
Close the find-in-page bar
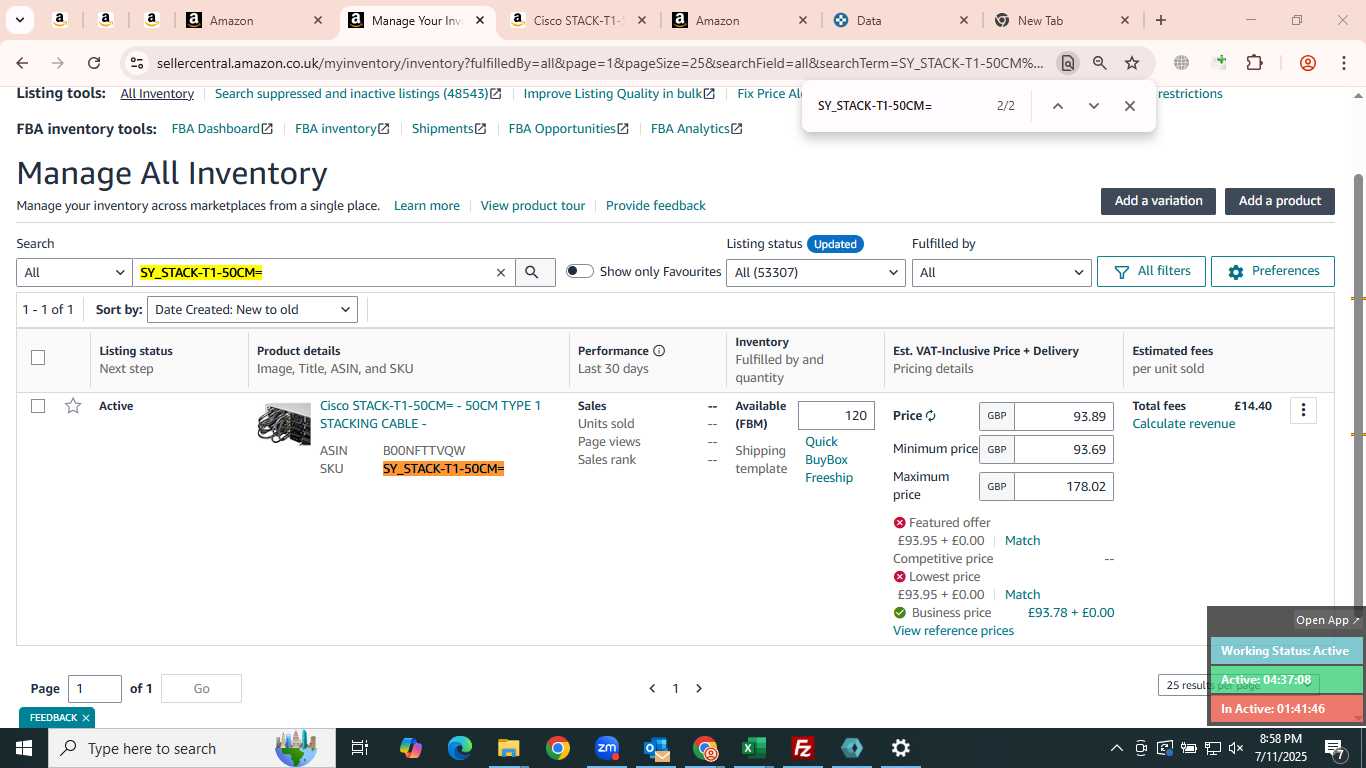click(x=1129, y=106)
